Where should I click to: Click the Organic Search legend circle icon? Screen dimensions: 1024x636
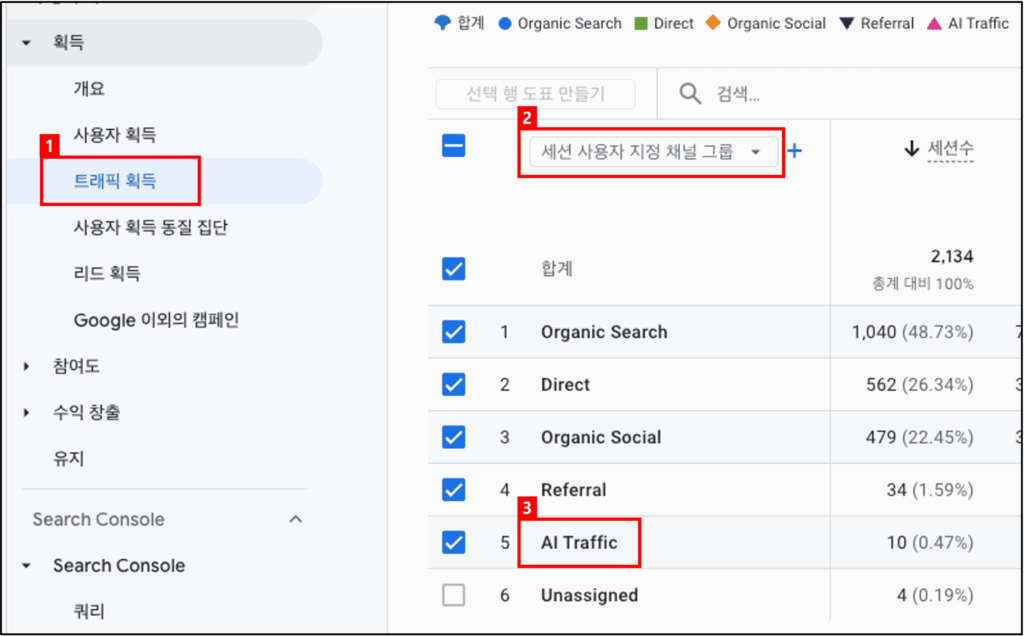pos(506,23)
